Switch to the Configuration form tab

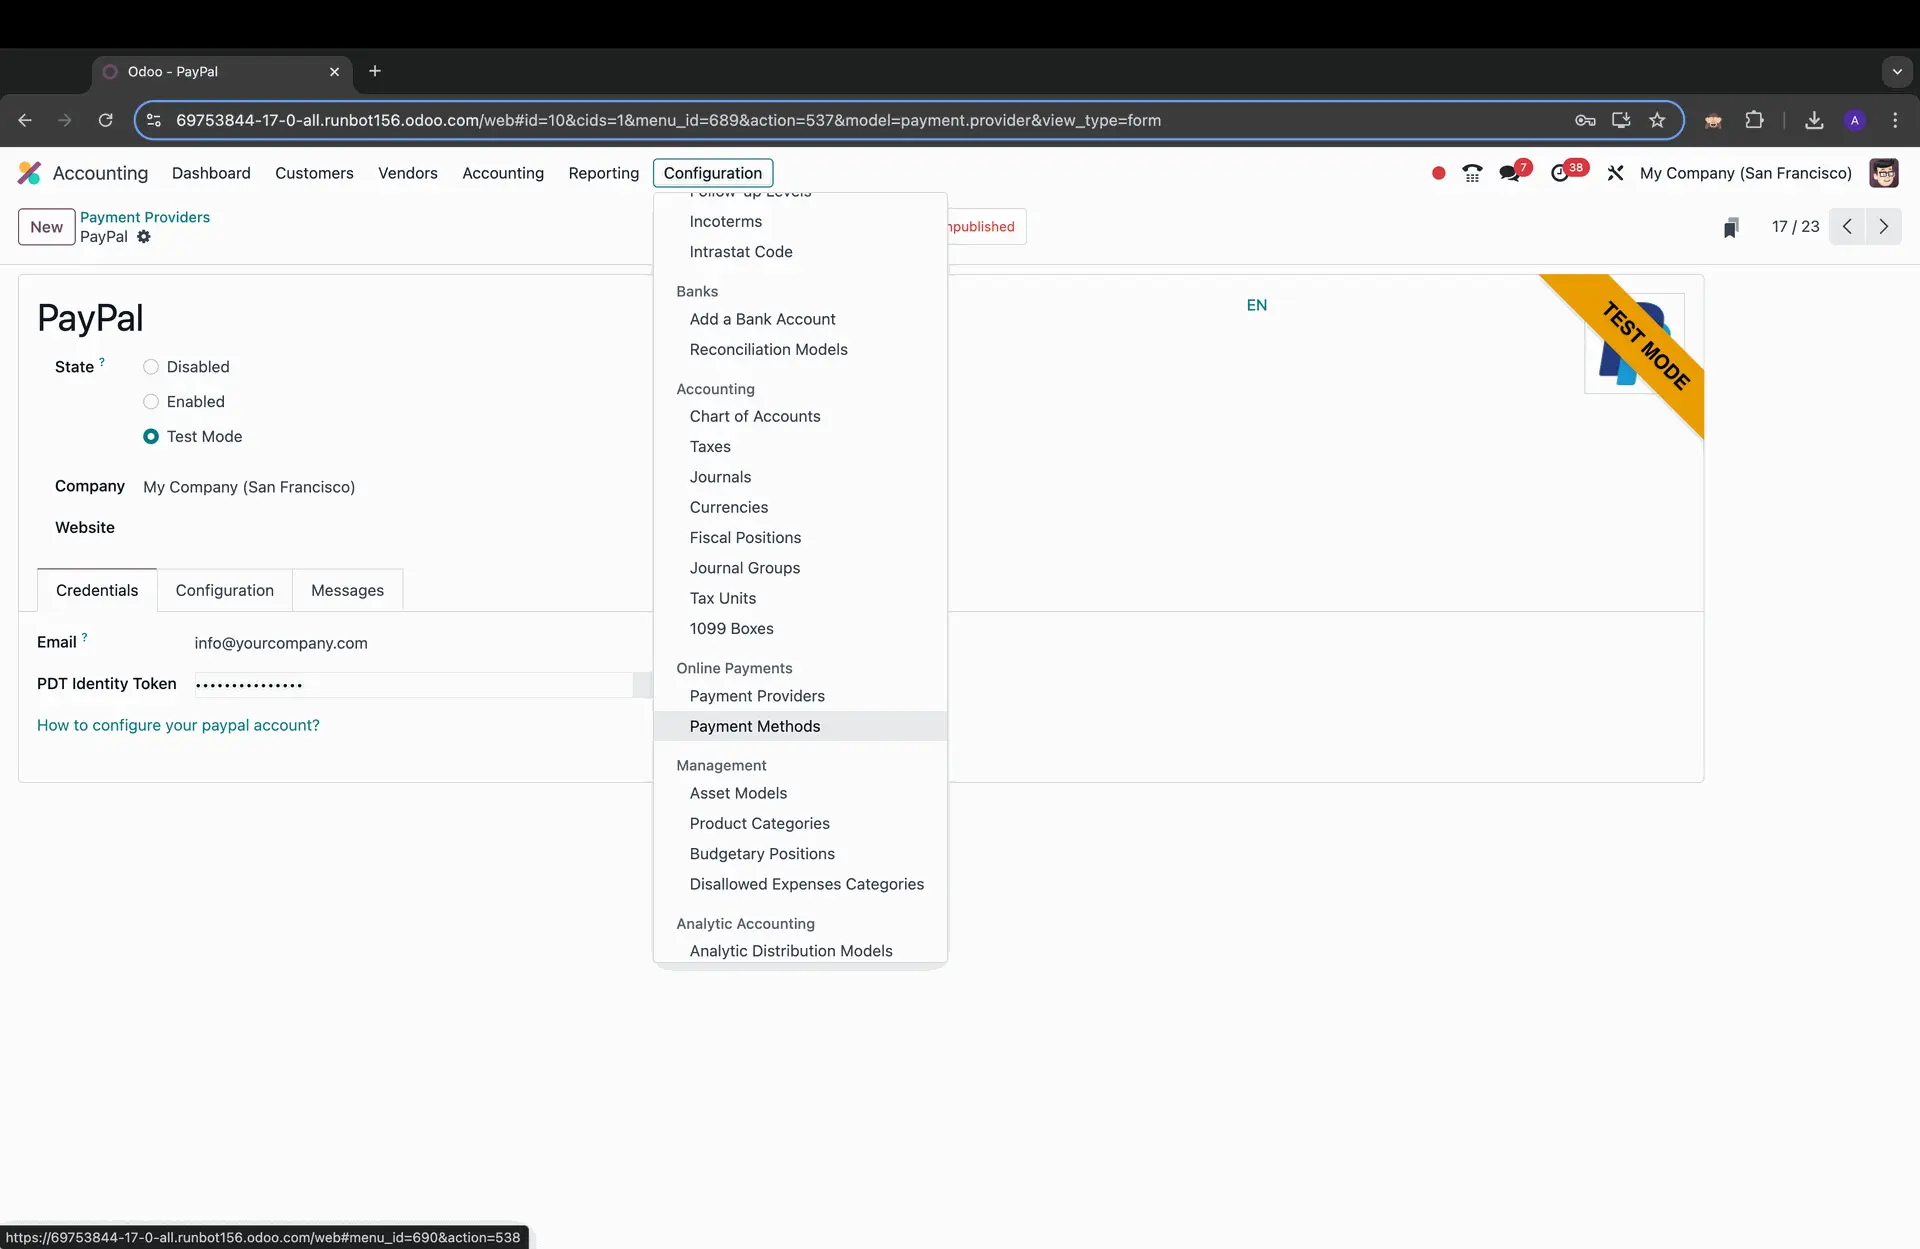click(x=225, y=590)
